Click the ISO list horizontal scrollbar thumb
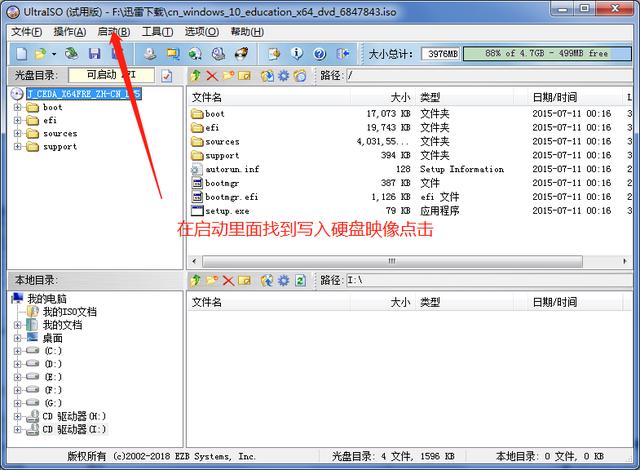This screenshot has height=470, width=640. (x=392, y=261)
